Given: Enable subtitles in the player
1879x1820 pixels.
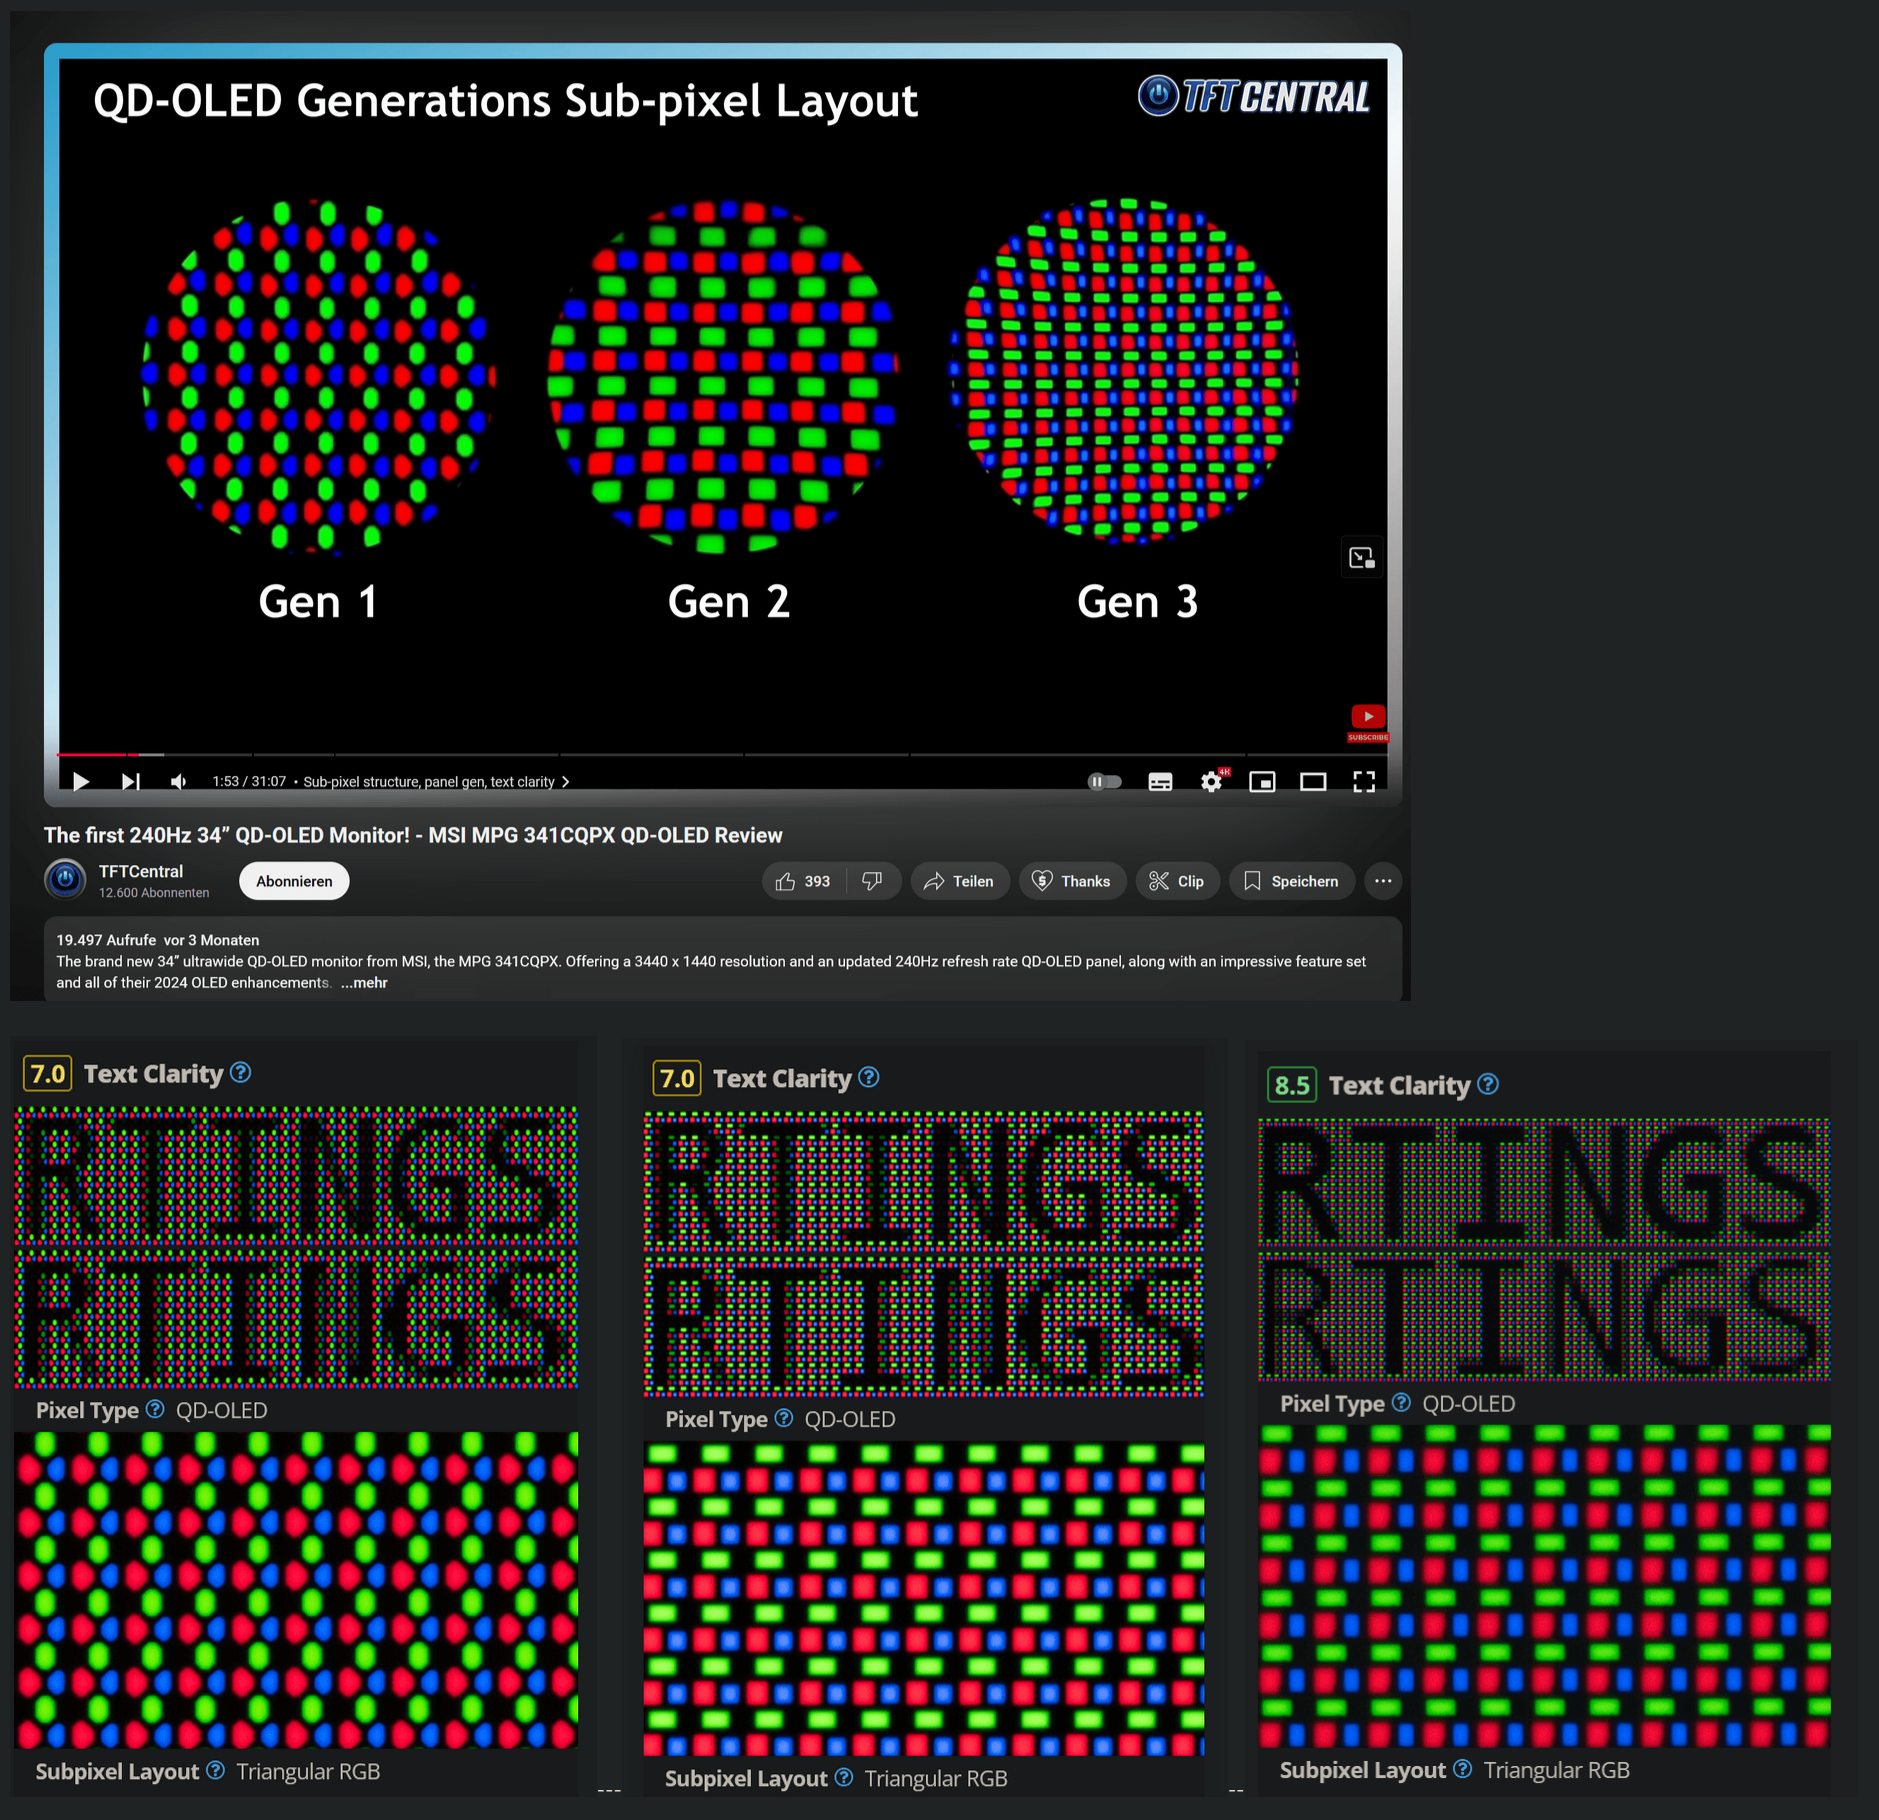Looking at the screenshot, I should point(1160,781).
